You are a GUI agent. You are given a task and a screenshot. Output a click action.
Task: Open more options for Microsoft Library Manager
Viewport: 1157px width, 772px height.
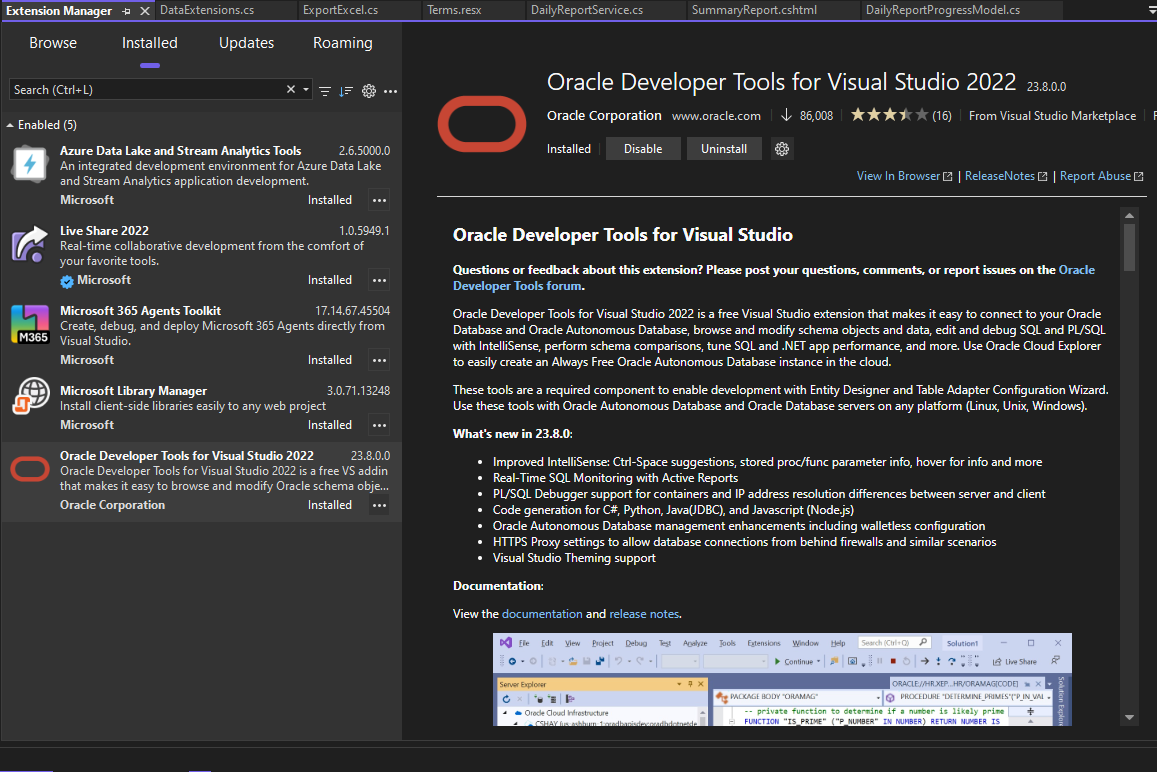tap(379, 425)
